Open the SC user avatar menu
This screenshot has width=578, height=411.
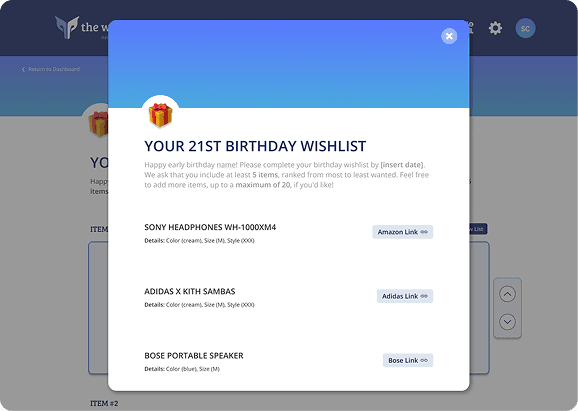coord(525,28)
